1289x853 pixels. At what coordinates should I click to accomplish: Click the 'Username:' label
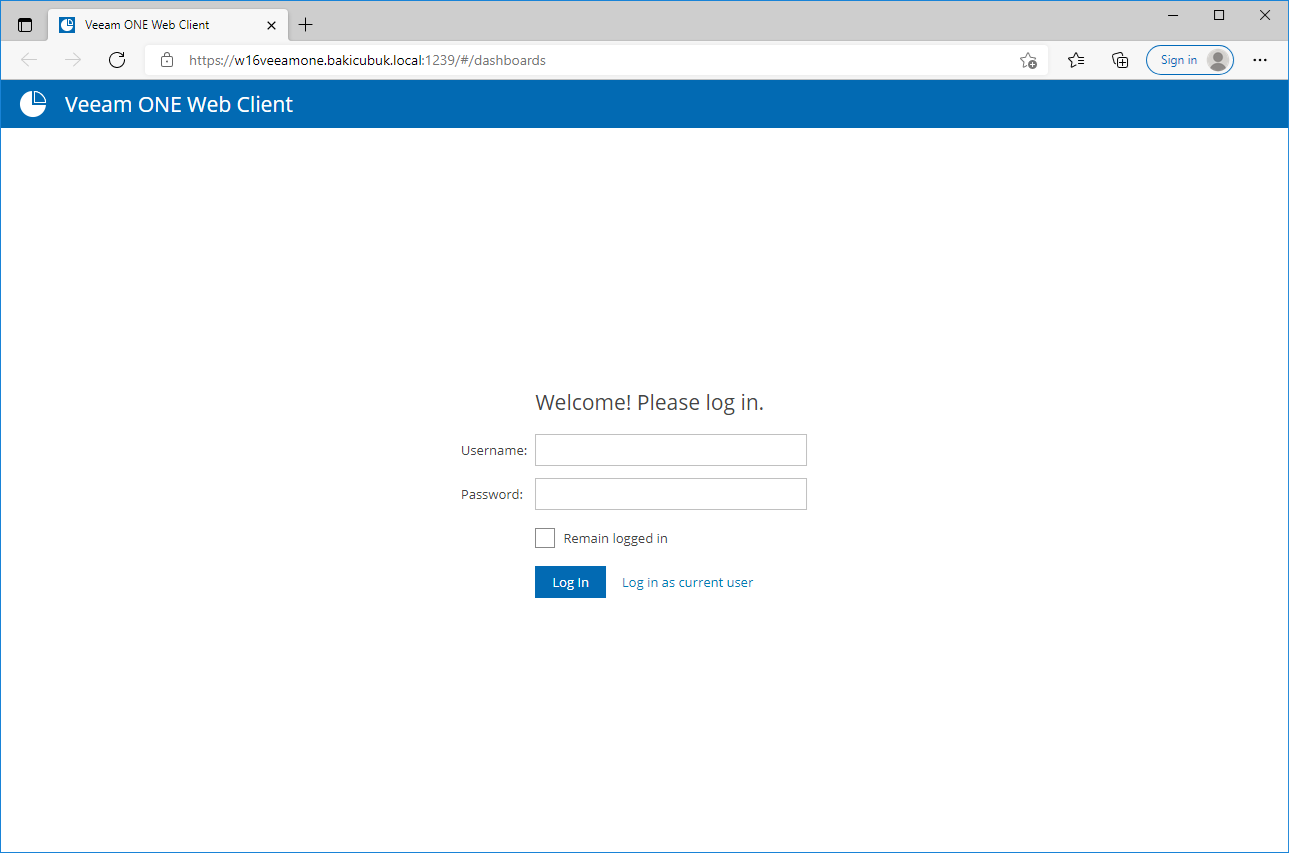(x=494, y=450)
